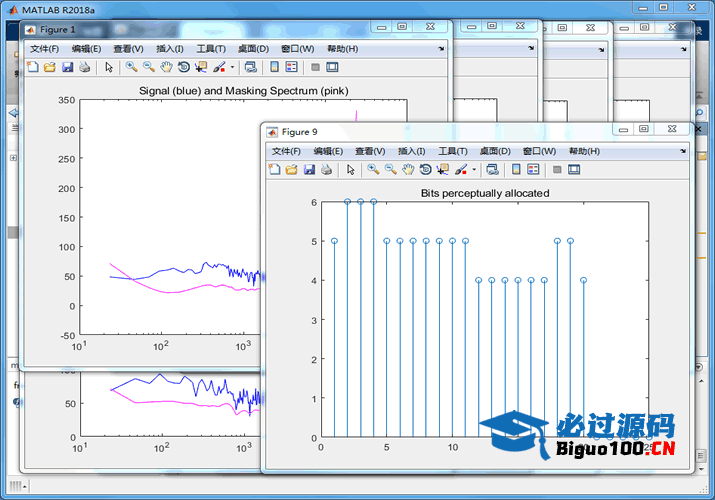The width and height of the screenshot is (715, 500).
Task: Select Pan hand tool in Figure 1
Action: pos(166,67)
